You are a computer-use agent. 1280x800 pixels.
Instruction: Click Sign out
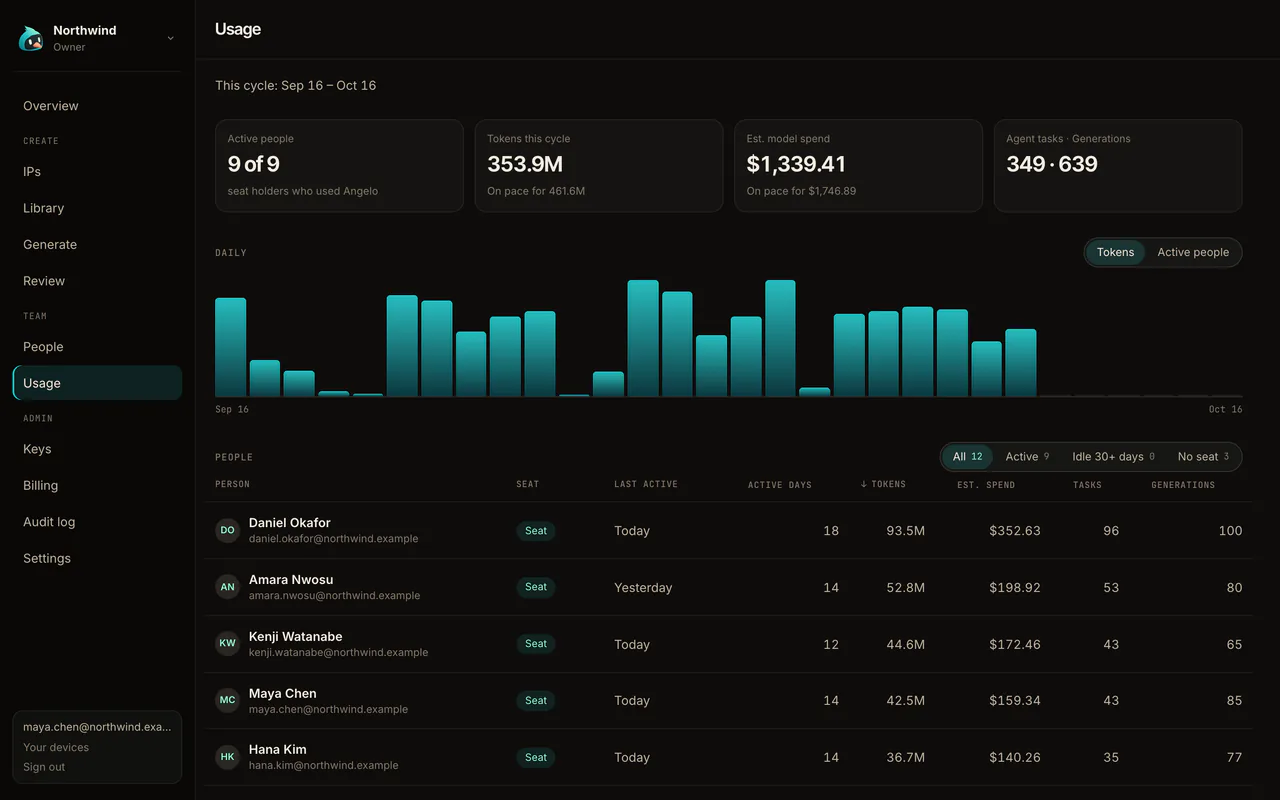[x=44, y=767]
